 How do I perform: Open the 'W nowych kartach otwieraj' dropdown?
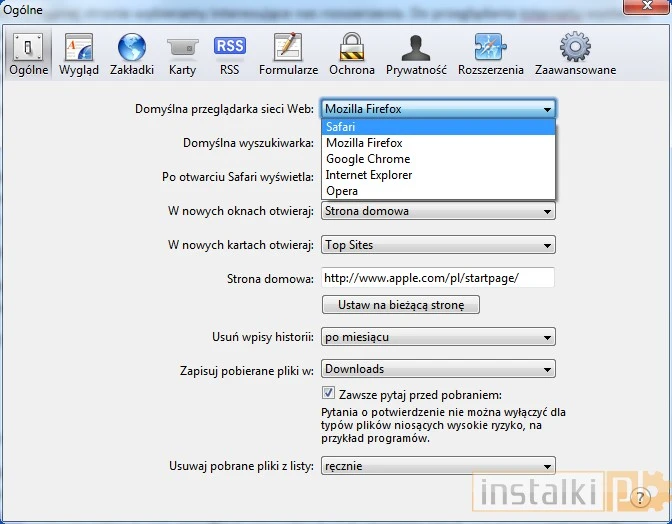(438, 245)
